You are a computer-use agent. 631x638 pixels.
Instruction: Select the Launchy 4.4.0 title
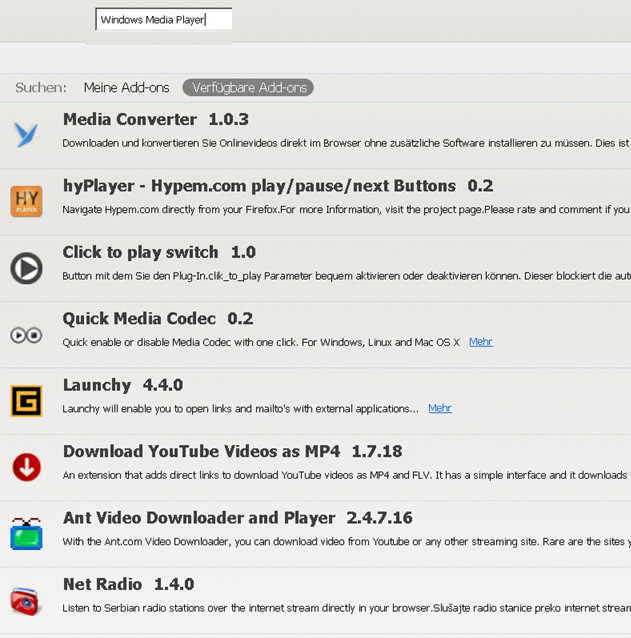(x=123, y=385)
